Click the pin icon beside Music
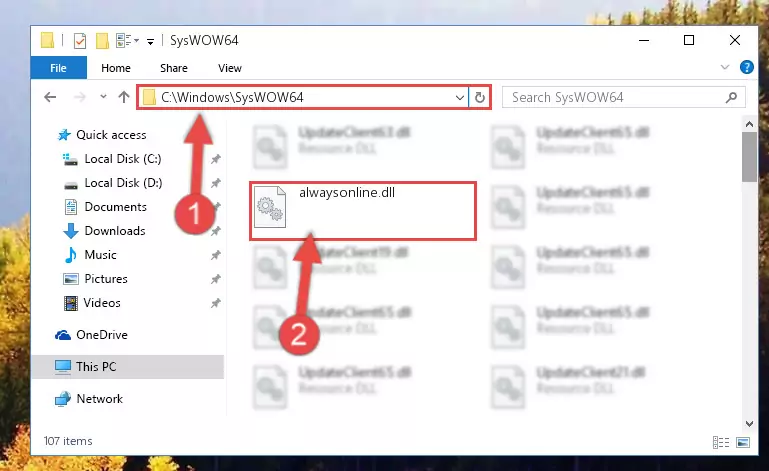 [215, 255]
